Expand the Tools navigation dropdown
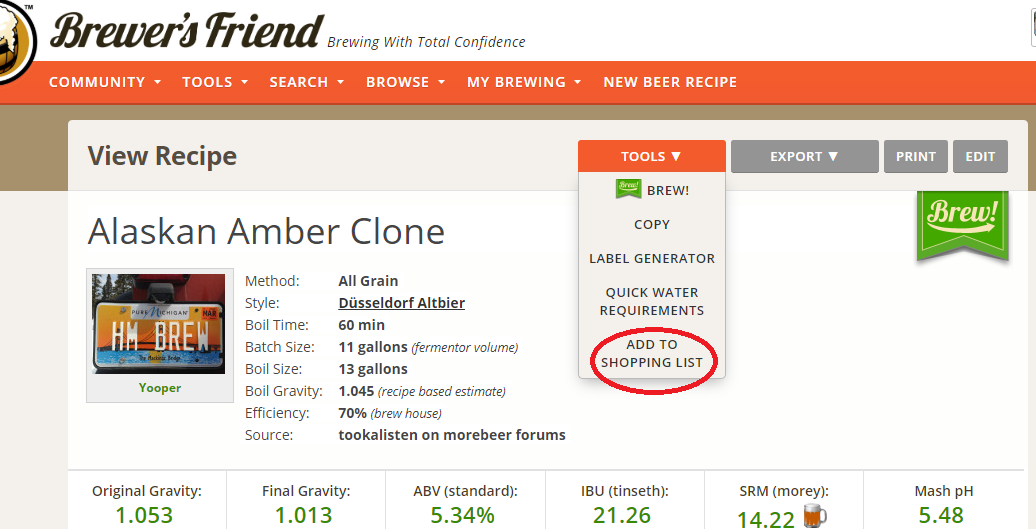 click(215, 82)
